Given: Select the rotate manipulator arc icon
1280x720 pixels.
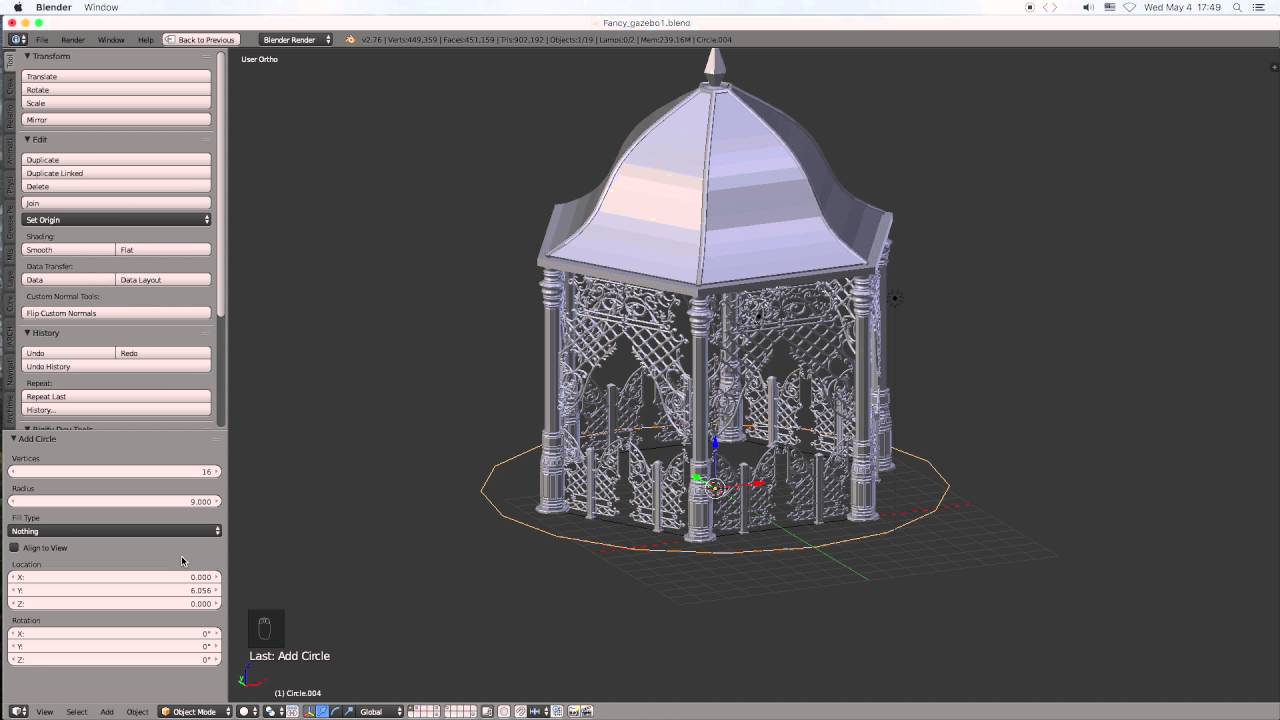Looking at the screenshot, I should click(335, 711).
